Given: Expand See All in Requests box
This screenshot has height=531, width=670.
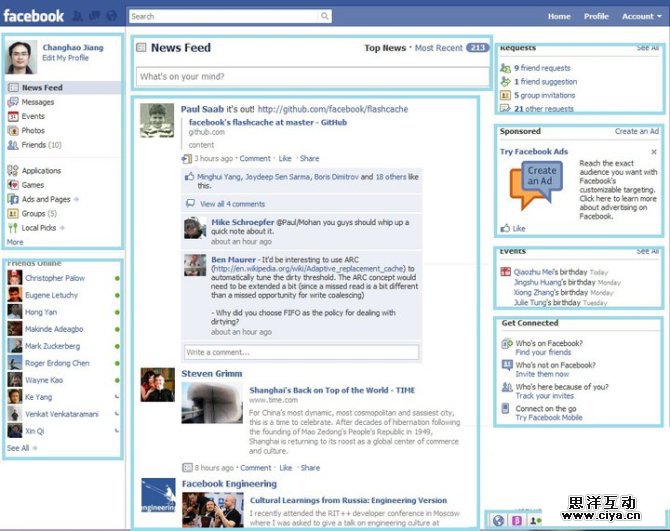Looking at the screenshot, I should (647, 47).
